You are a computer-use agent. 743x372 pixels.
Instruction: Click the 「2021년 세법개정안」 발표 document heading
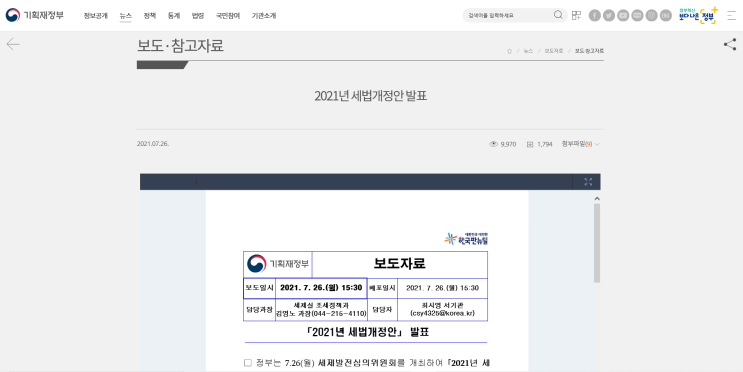[367, 332]
